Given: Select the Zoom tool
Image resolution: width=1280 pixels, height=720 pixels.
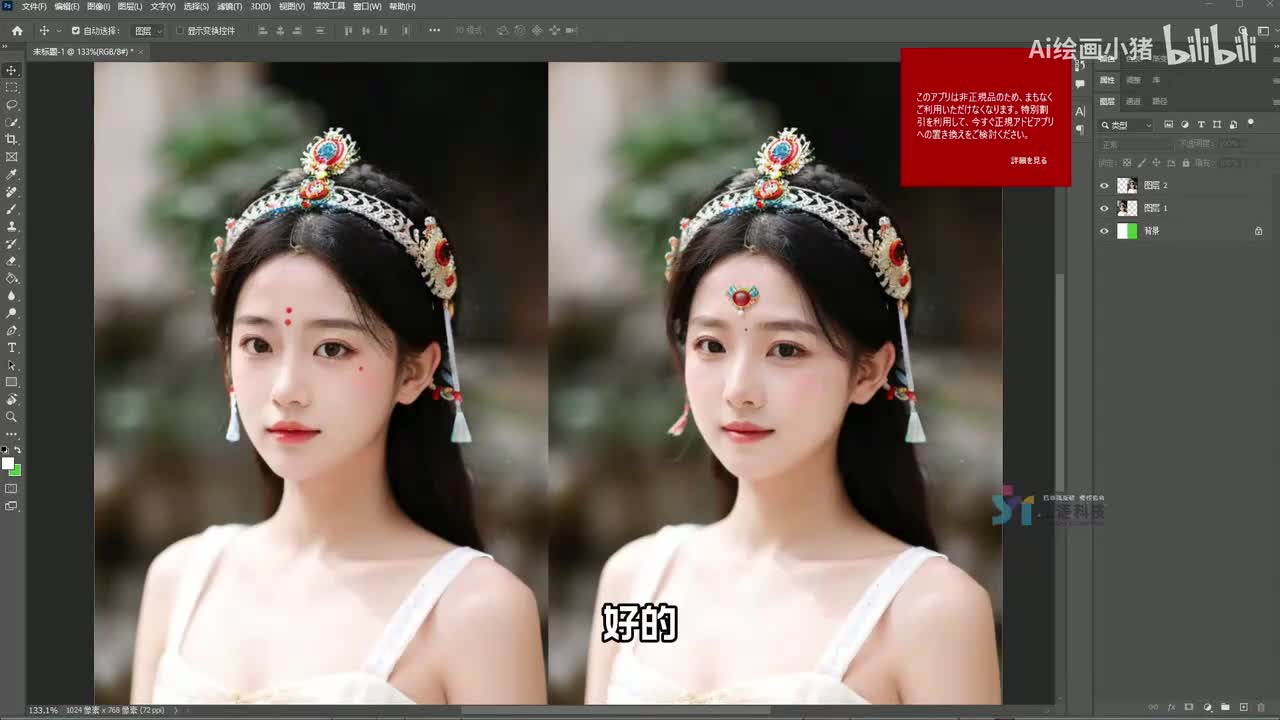Looking at the screenshot, I should (12, 417).
